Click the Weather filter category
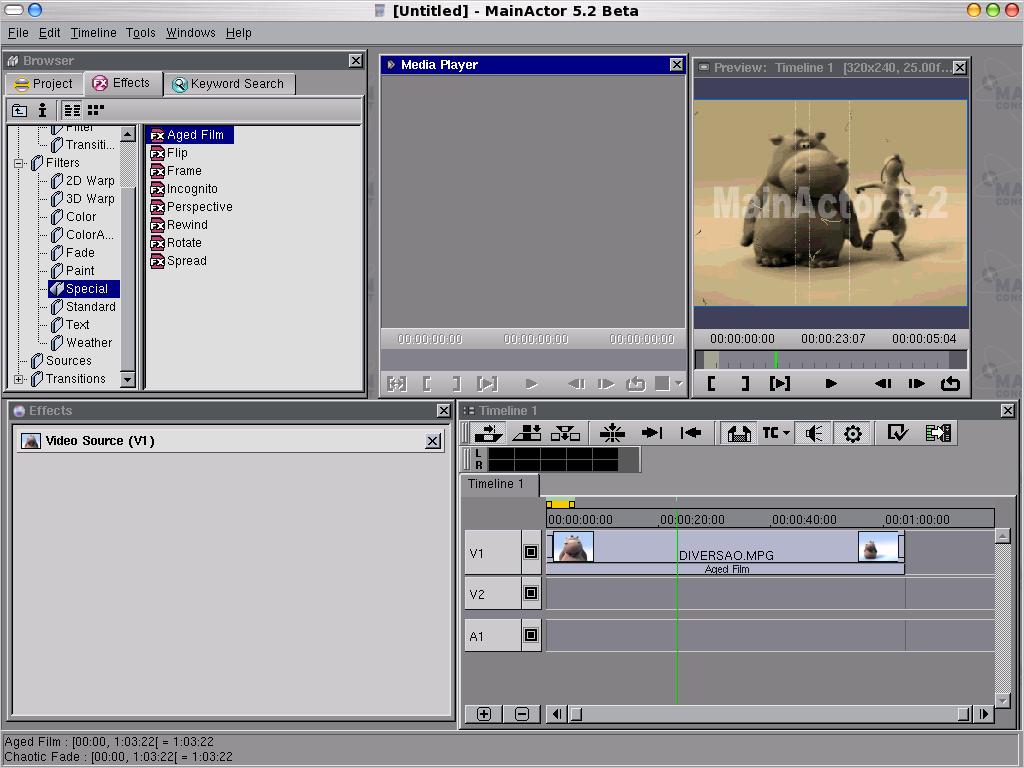 (88, 343)
